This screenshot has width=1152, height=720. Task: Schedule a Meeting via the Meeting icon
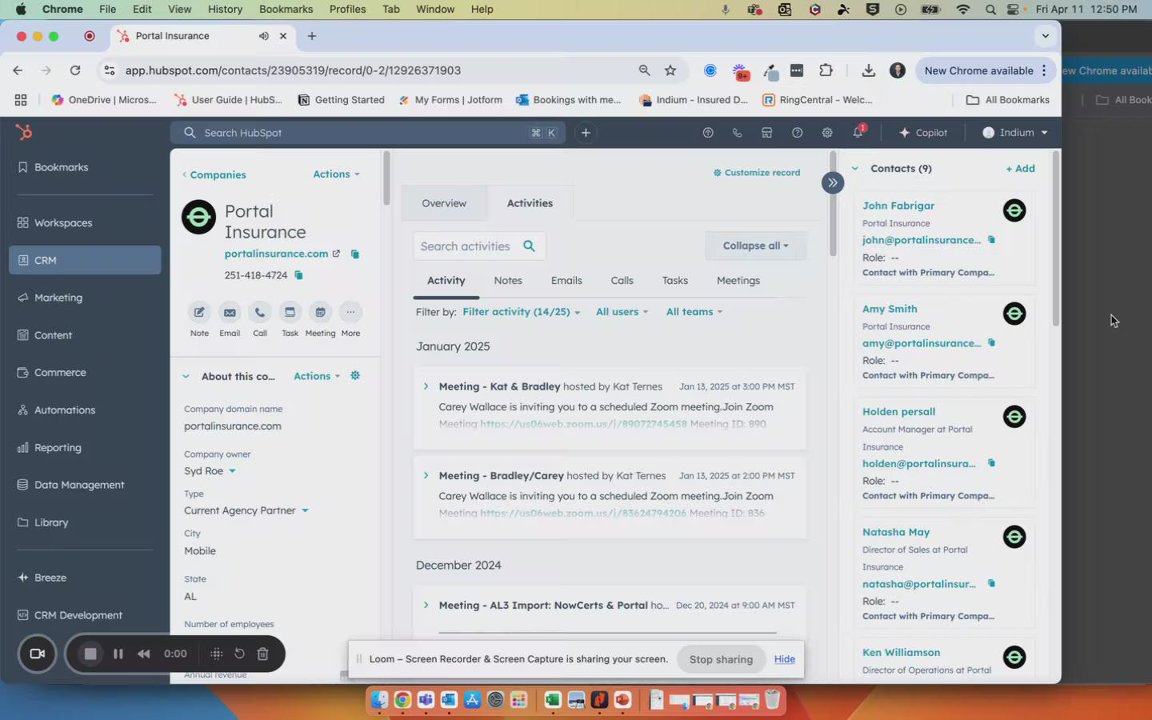[x=320, y=312]
